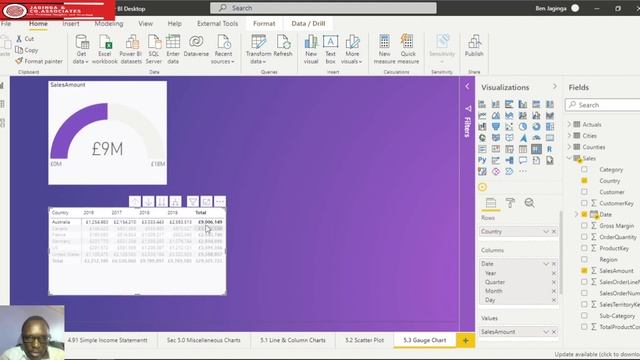
Task: Check the Gross Margin field
Action: coord(584,225)
